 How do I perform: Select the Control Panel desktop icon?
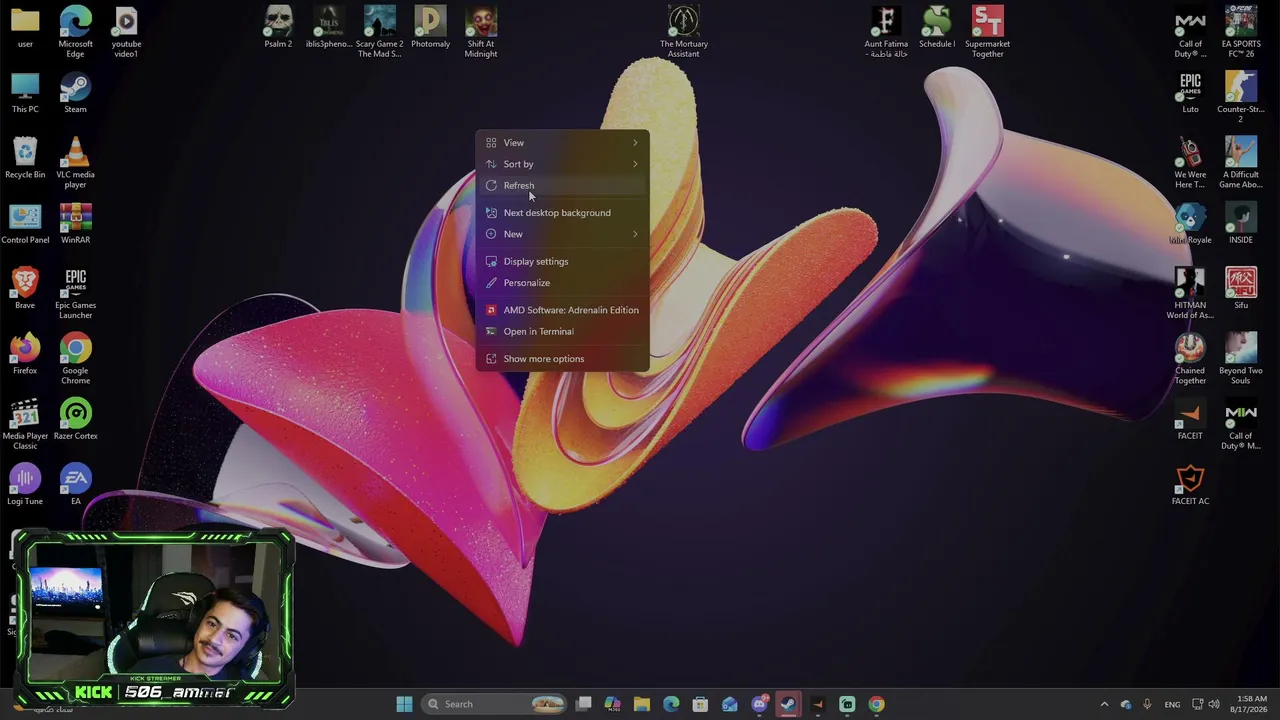click(x=25, y=224)
